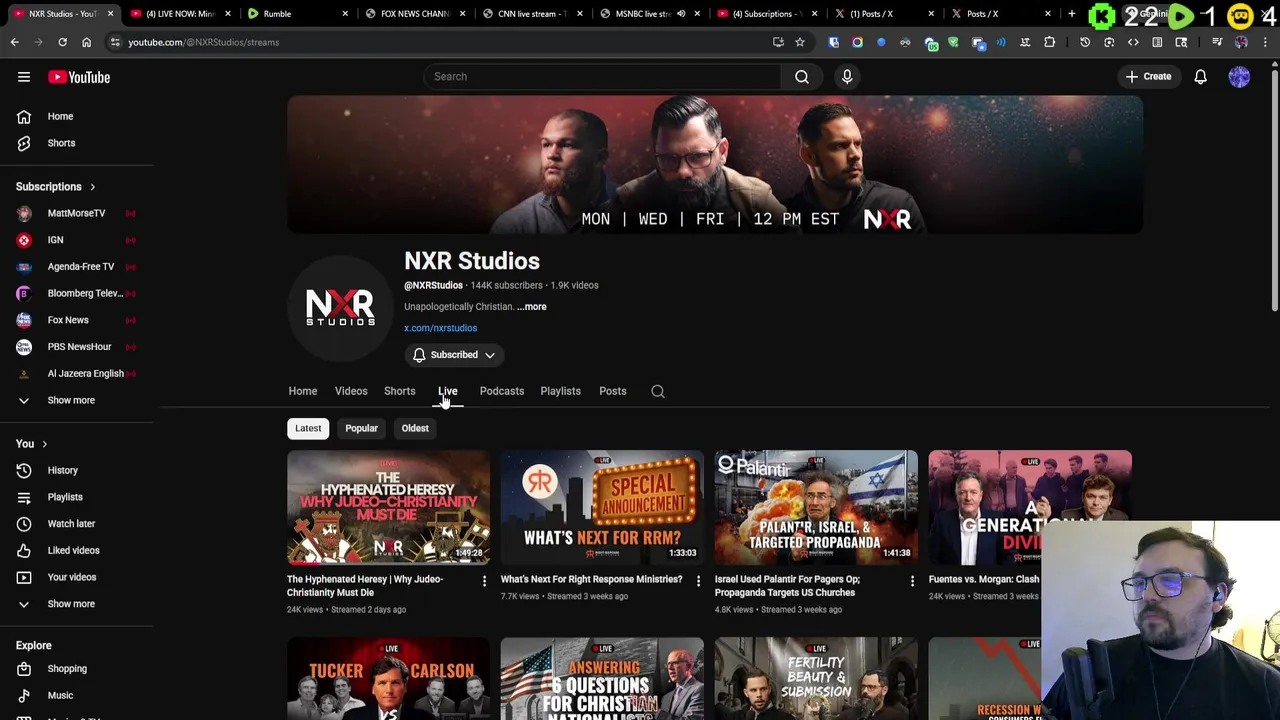Open the channel Shorts tab
Viewport: 1280px width, 720px height.
pyautogui.click(x=399, y=391)
